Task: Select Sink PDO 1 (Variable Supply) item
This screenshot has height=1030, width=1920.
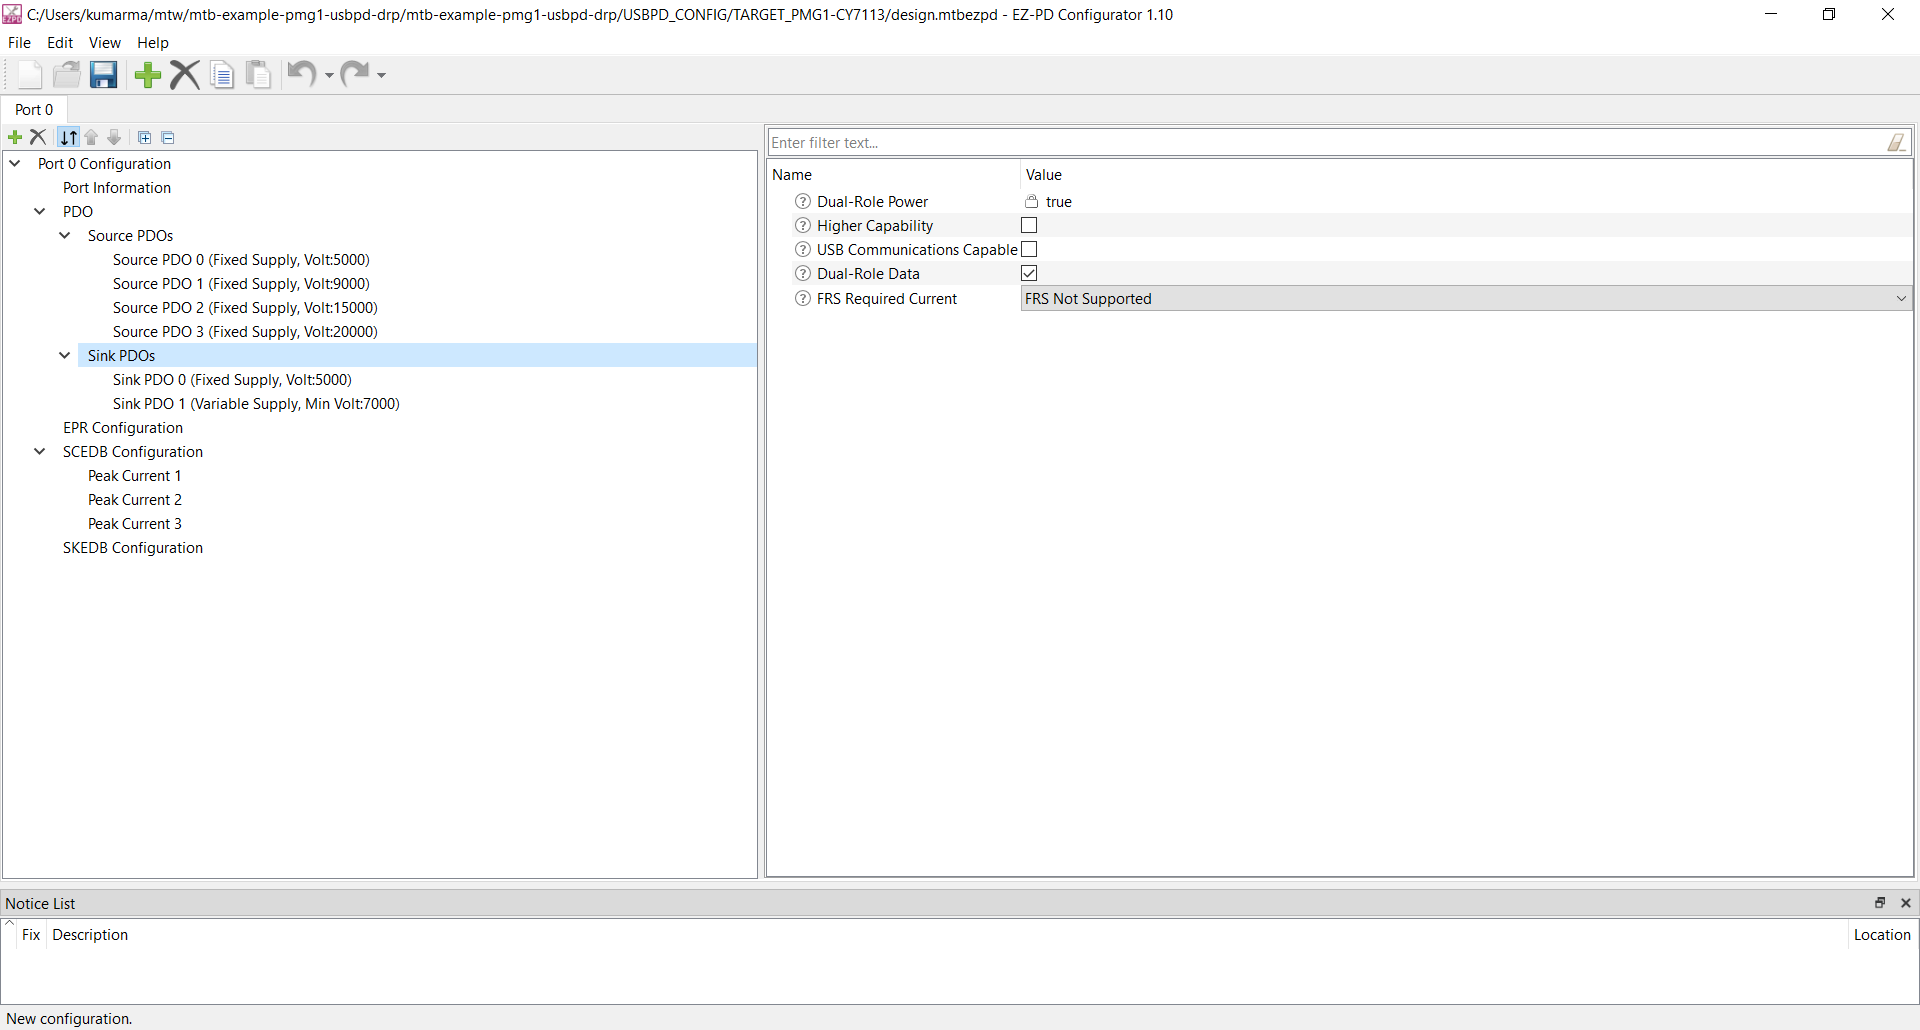Action: [256, 404]
